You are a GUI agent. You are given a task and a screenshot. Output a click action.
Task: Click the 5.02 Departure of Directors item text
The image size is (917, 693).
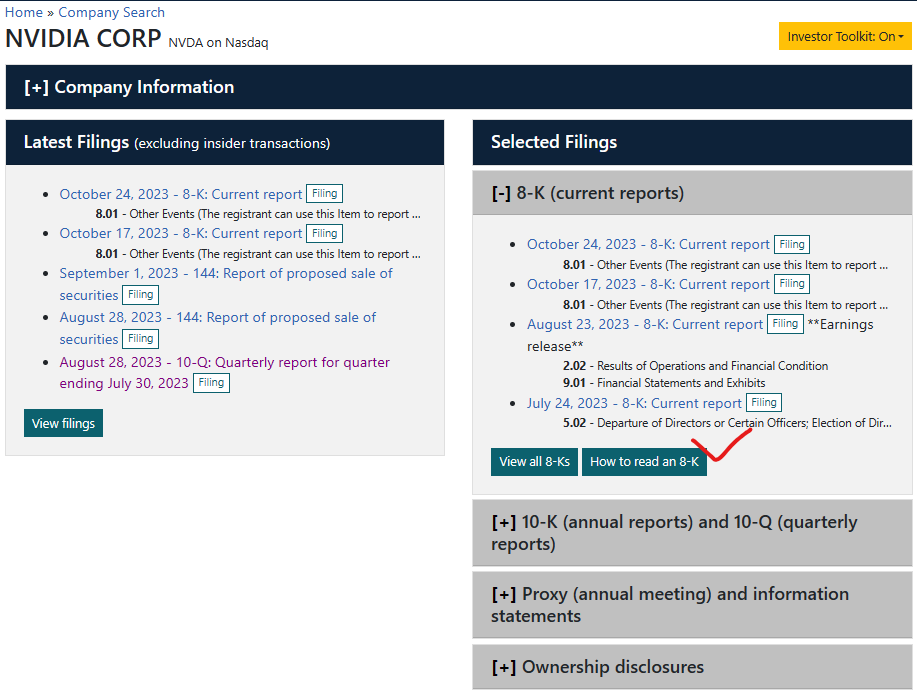pos(727,423)
